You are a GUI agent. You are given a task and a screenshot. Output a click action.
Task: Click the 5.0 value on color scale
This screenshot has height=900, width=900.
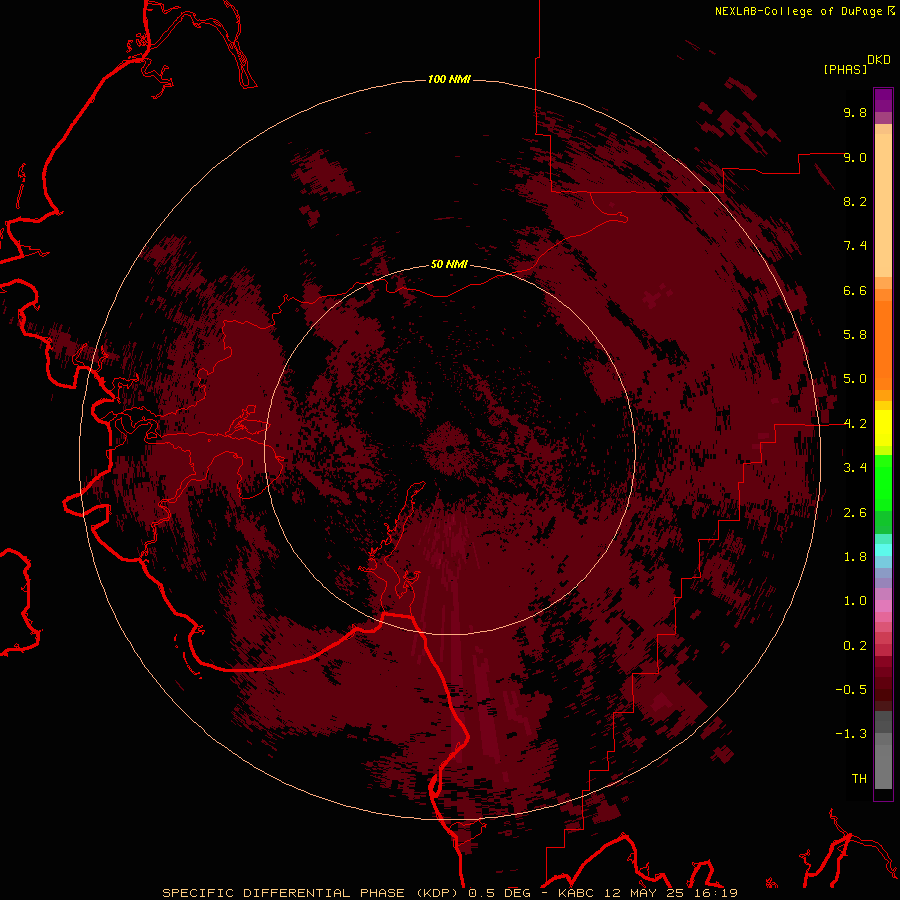[x=855, y=379]
